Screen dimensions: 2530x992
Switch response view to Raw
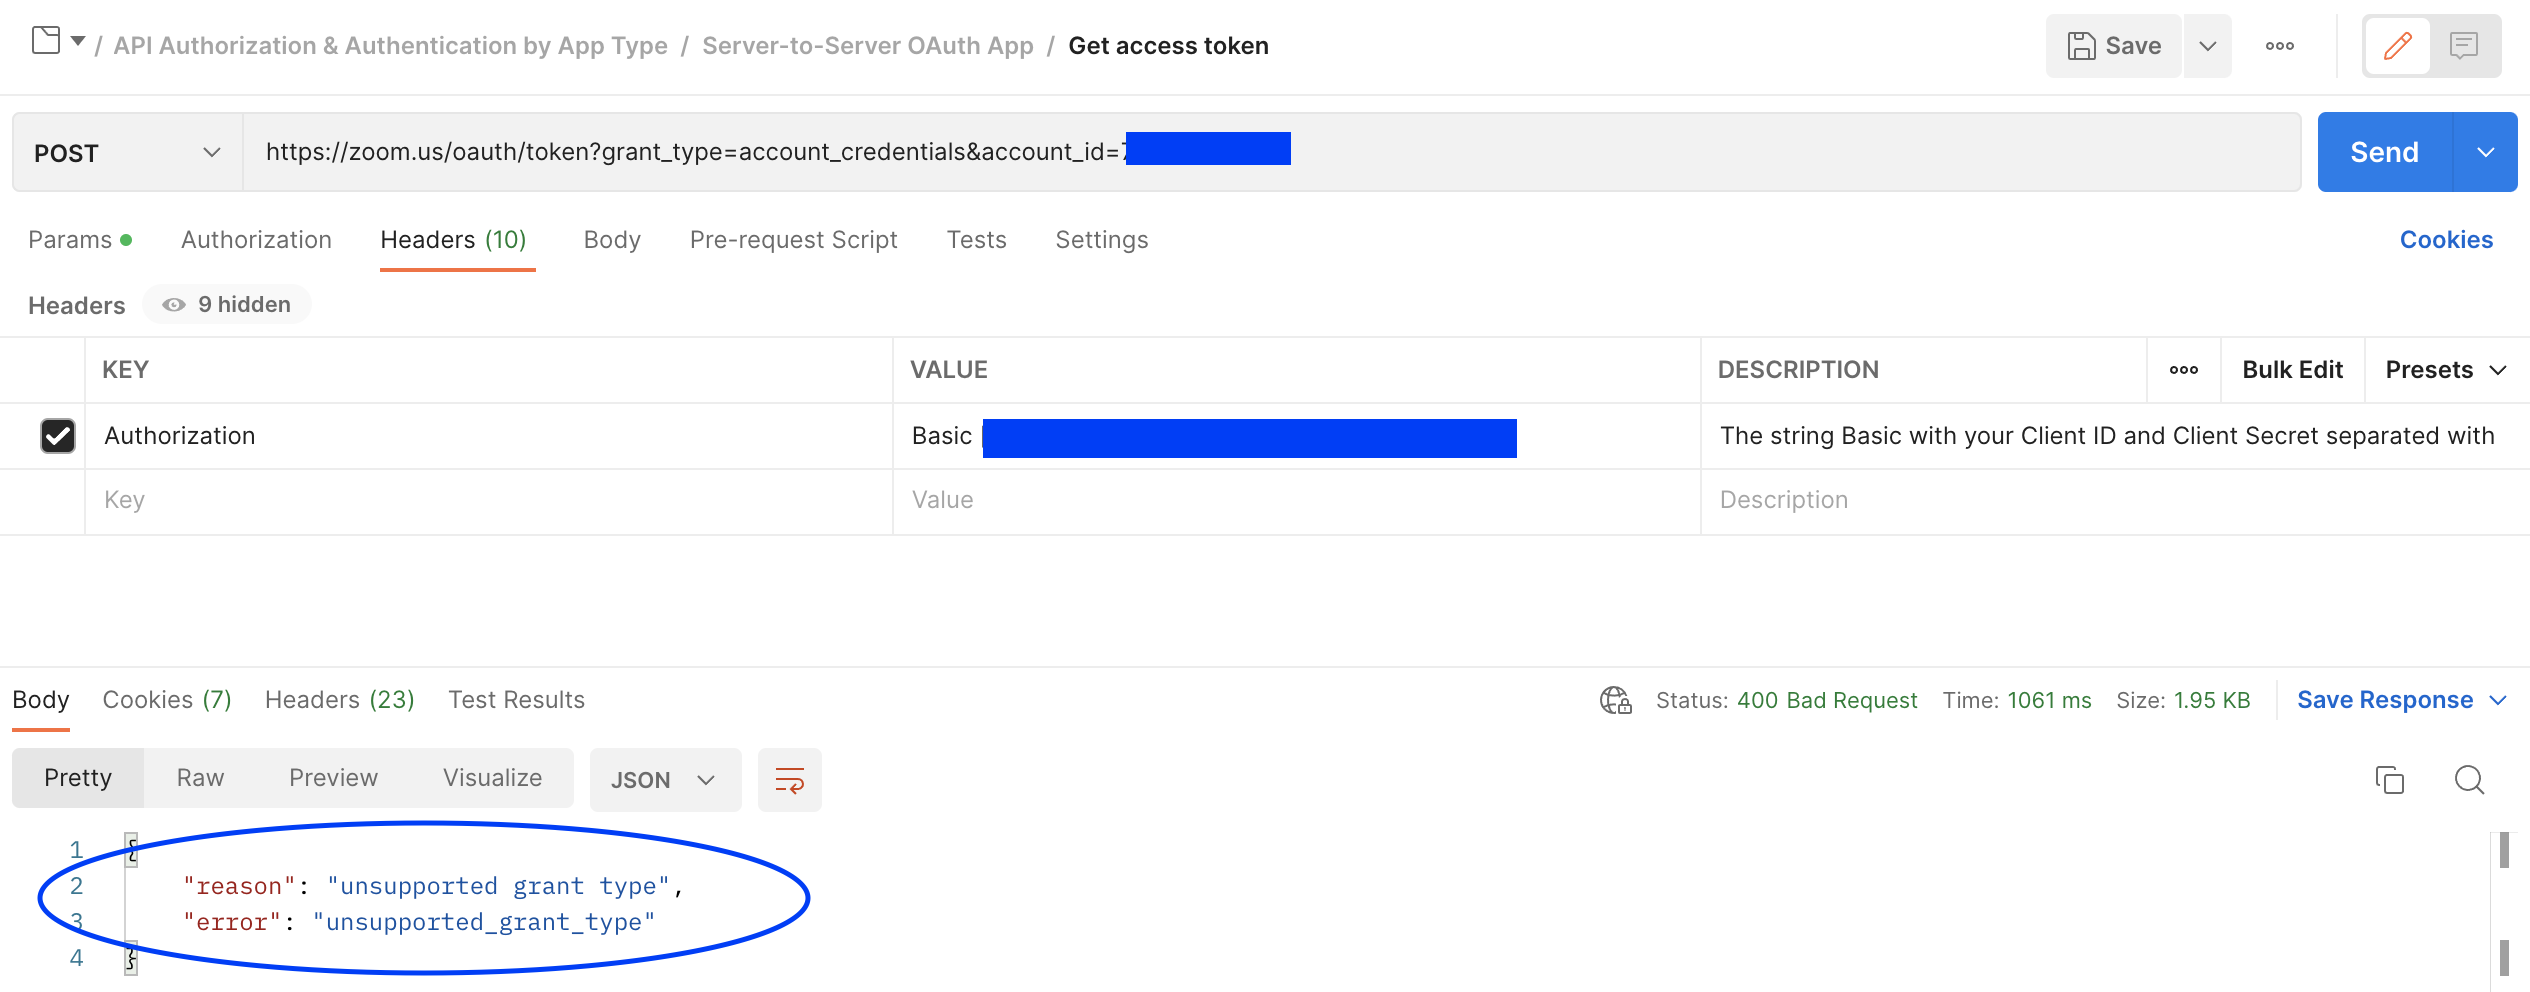[x=200, y=778]
